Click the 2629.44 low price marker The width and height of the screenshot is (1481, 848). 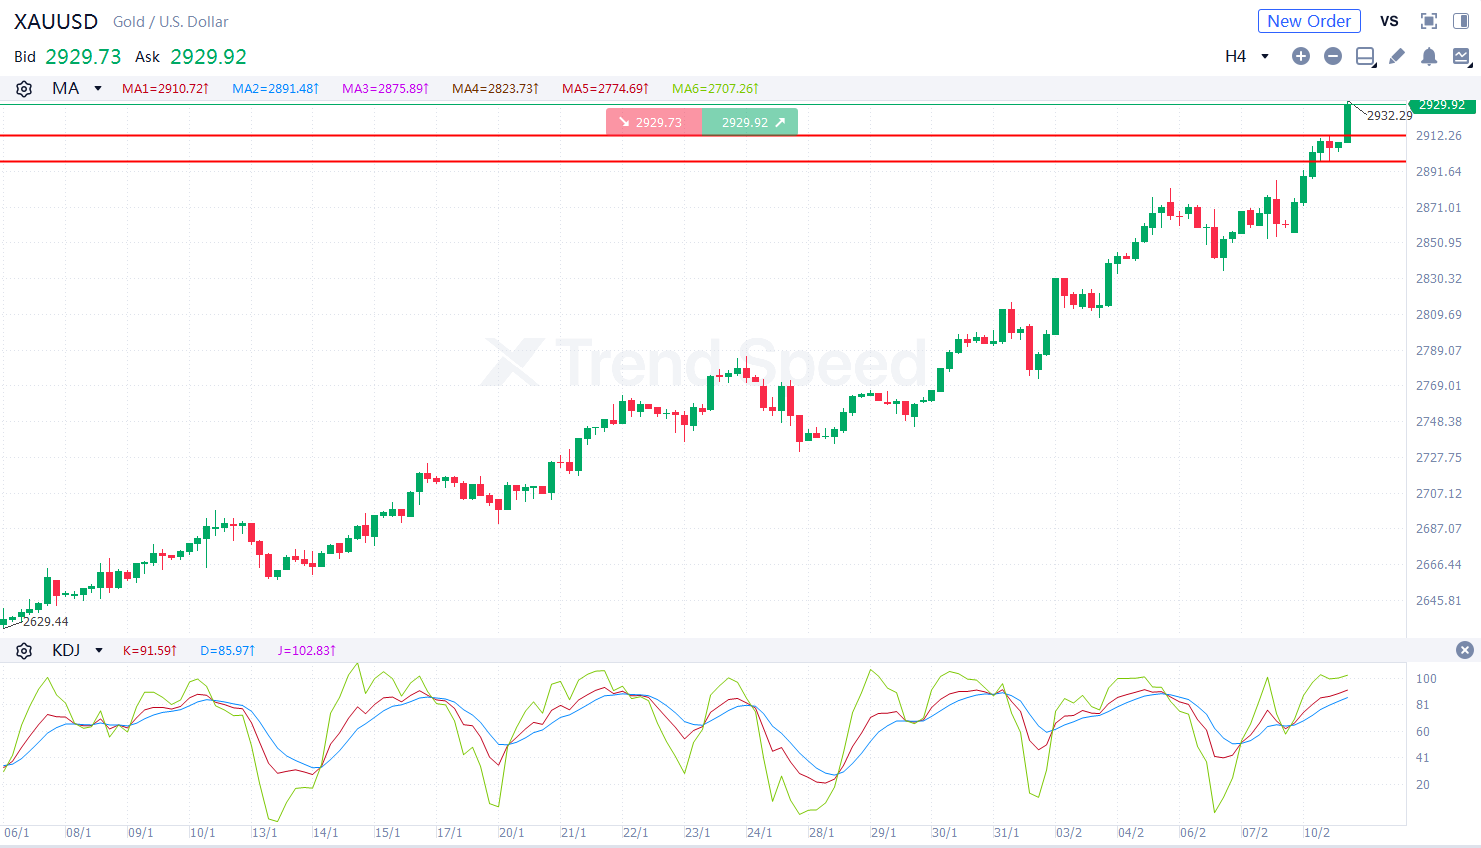pyautogui.click(x=46, y=622)
